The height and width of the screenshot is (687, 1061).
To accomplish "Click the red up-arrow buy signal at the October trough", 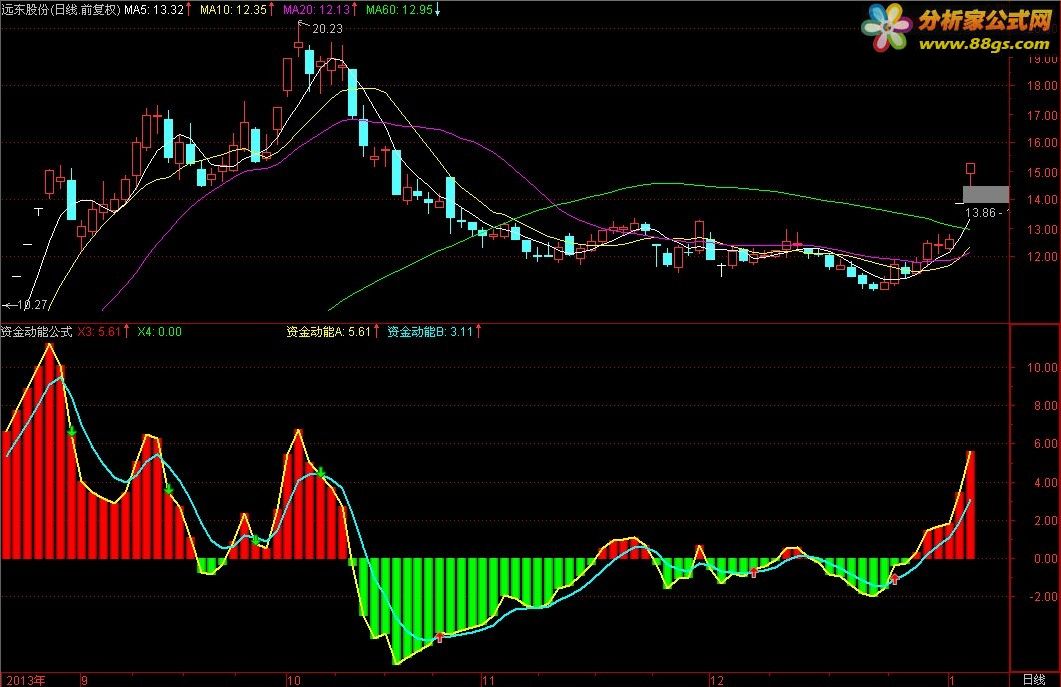I will (440, 637).
